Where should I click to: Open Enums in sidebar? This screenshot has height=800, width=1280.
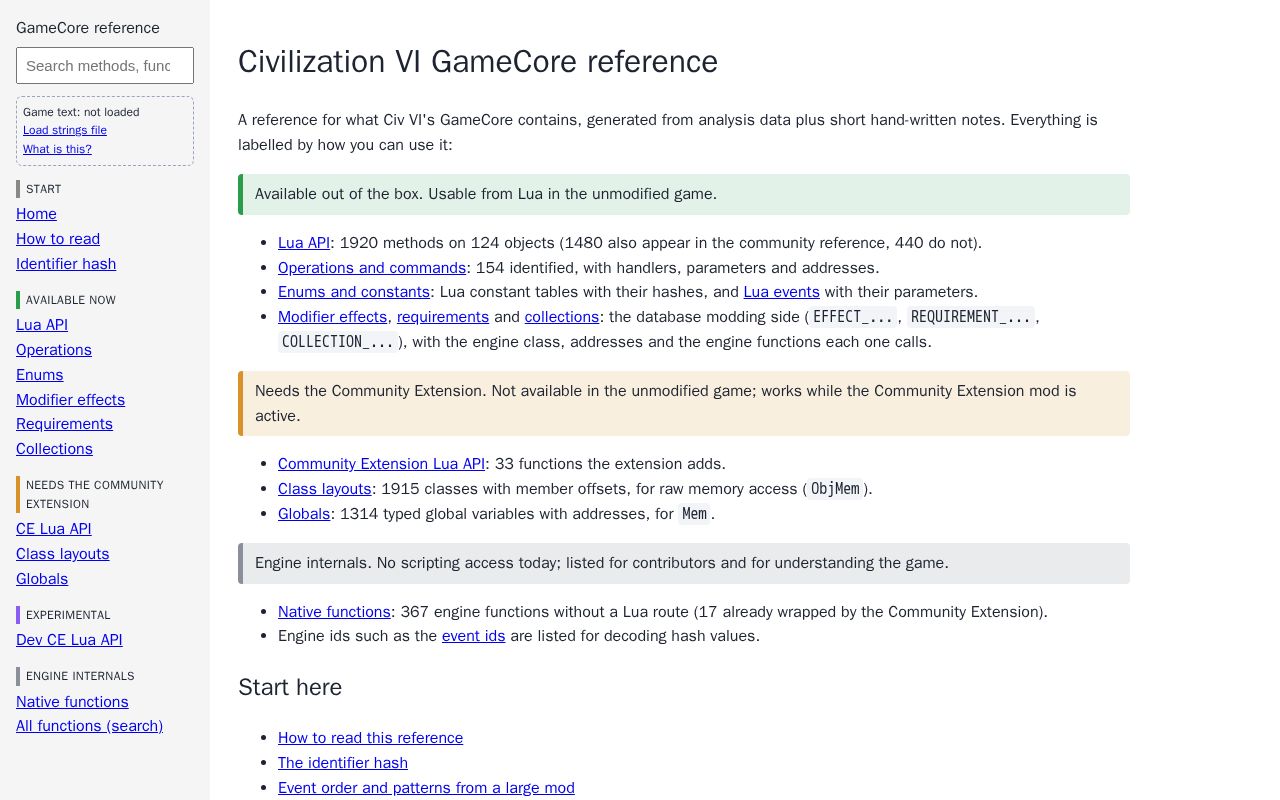coord(40,375)
